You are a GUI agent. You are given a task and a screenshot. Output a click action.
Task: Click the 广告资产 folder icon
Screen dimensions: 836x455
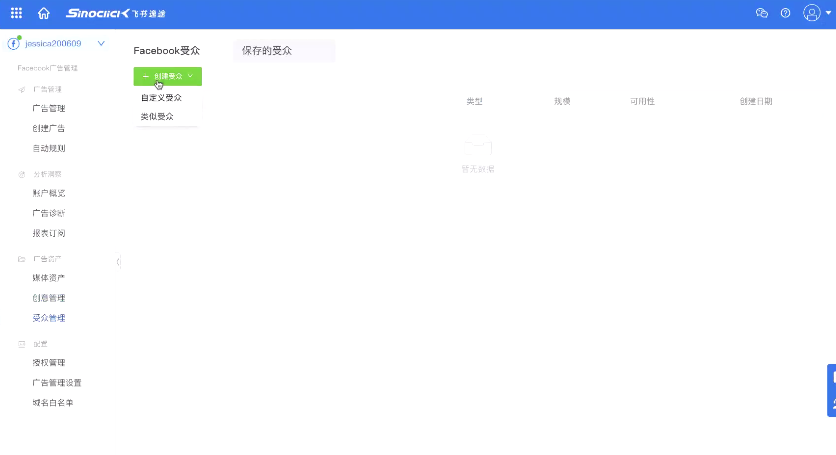tap(22, 259)
